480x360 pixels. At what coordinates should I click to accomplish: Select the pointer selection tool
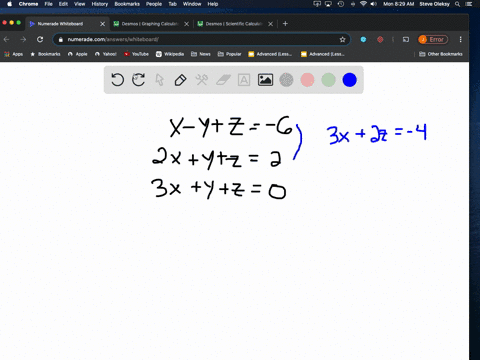[x=160, y=80]
